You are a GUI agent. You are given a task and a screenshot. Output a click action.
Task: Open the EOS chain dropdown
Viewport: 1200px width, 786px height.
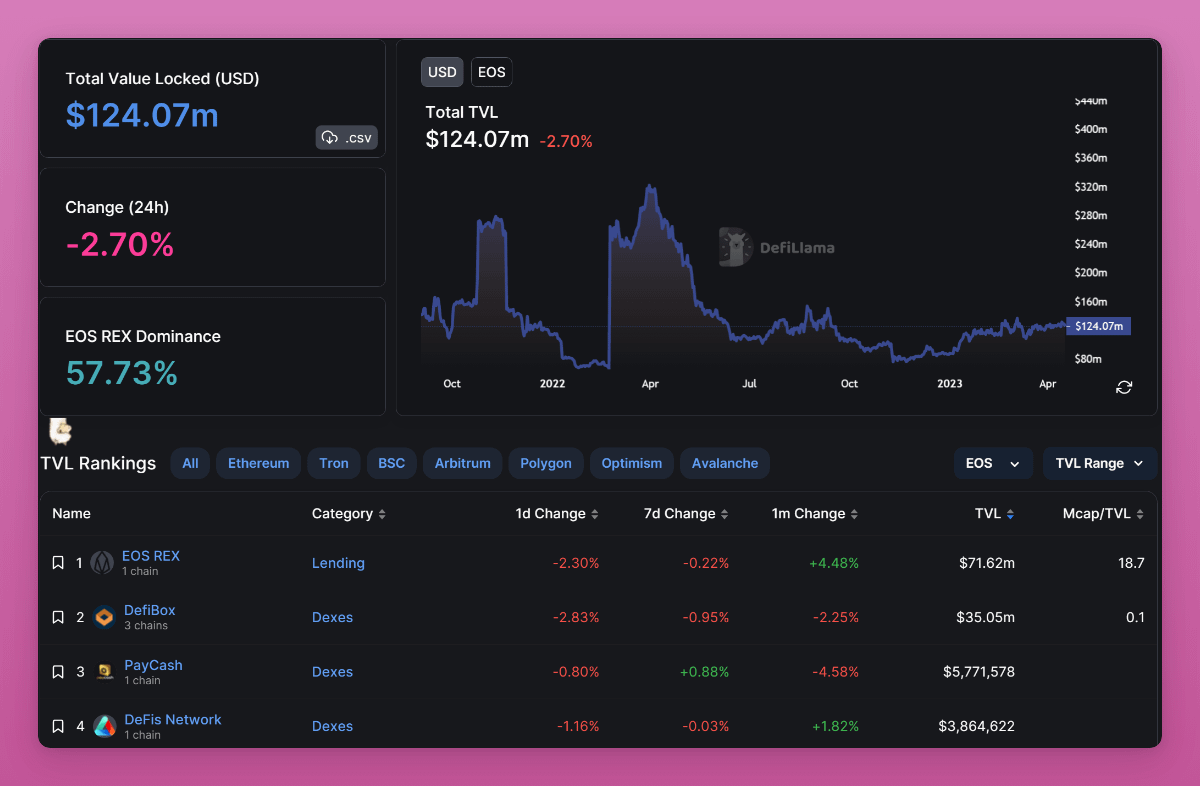pyautogui.click(x=992, y=463)
